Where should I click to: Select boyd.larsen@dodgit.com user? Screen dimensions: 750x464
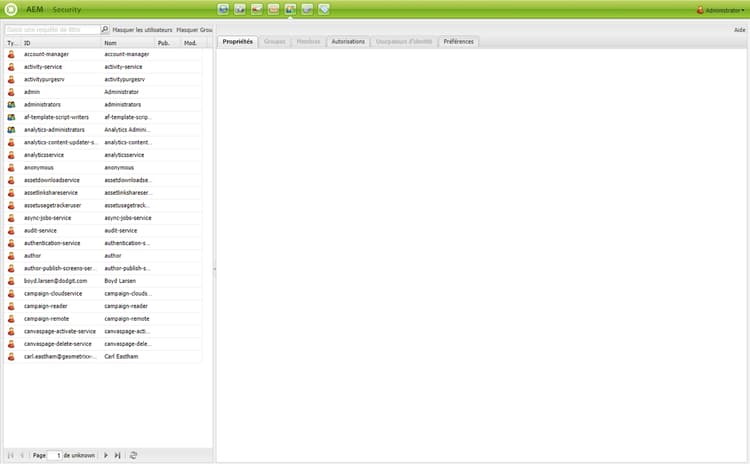click(x=103, y=281)
